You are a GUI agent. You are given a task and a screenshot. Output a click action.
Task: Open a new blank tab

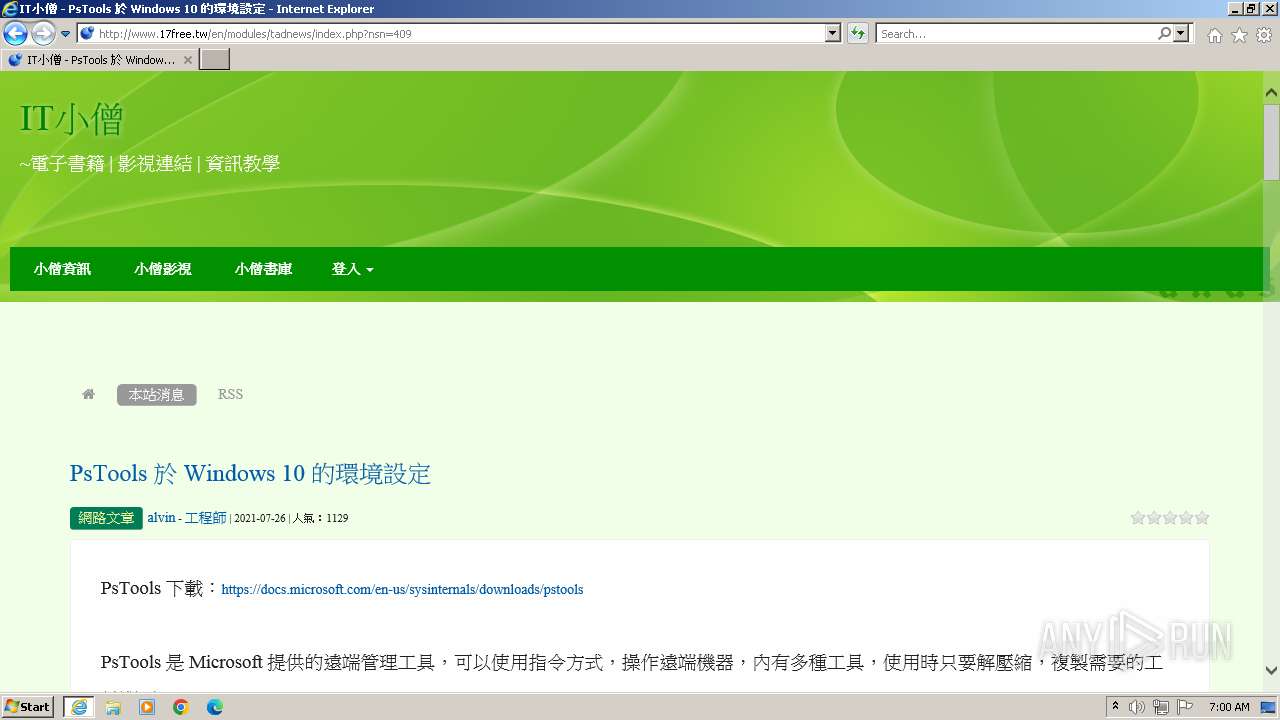click(215, 60)
